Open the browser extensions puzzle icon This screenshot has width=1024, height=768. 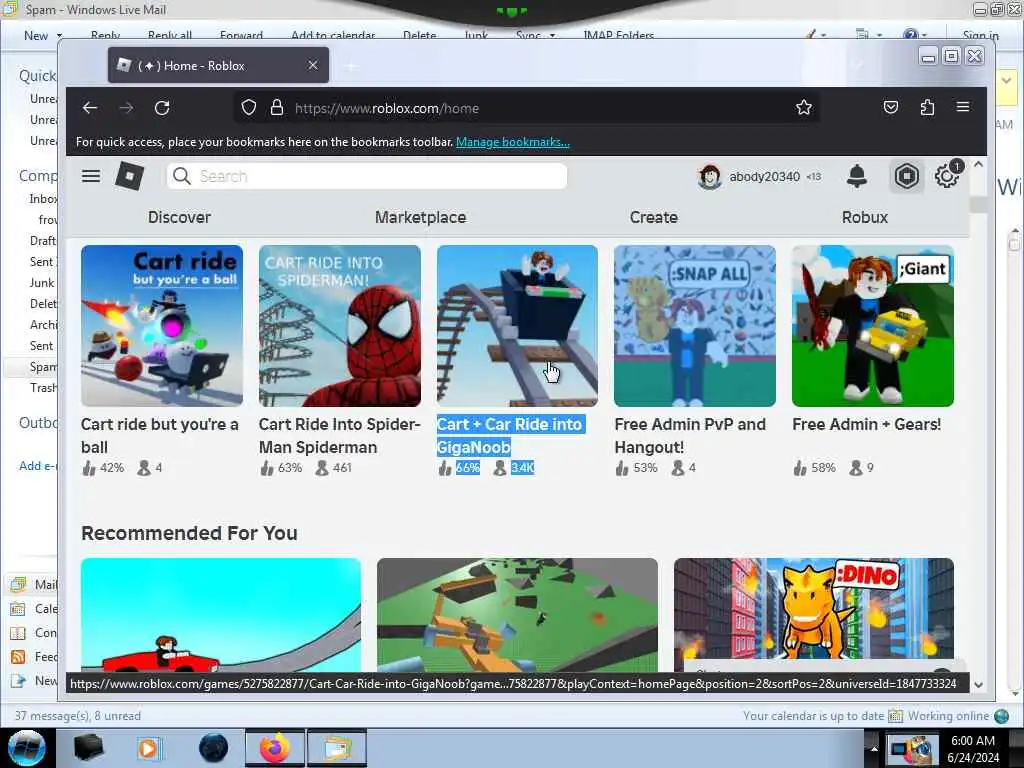pos(927,107)
